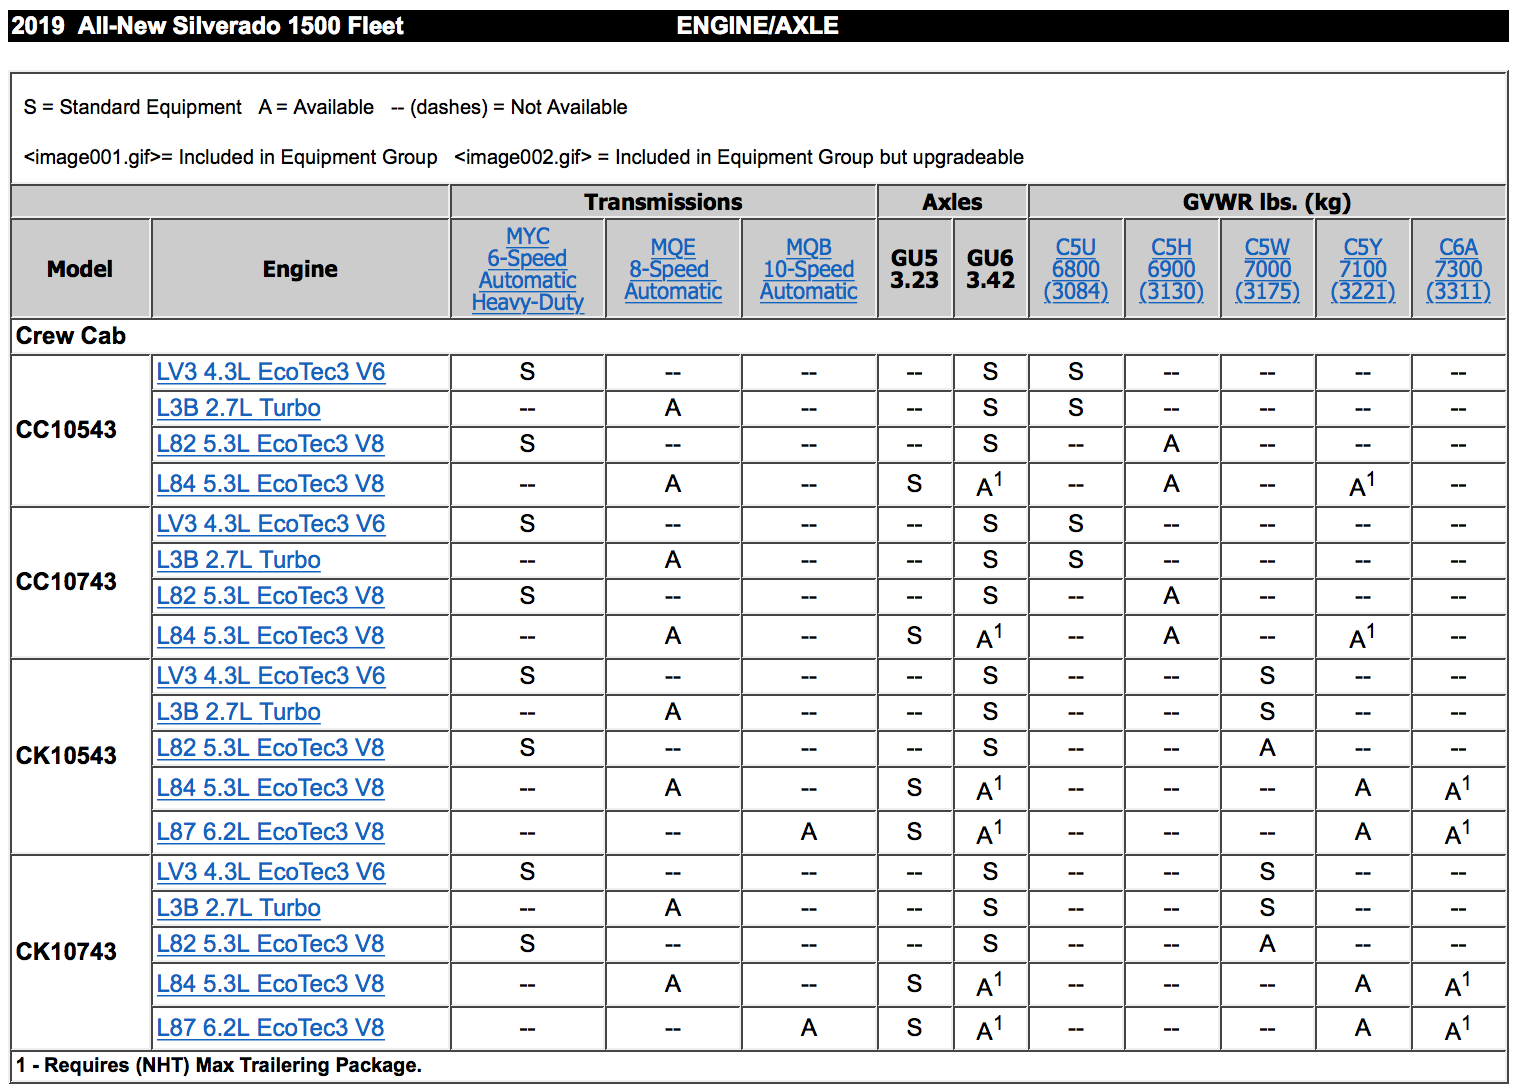Select L84 5.3L EcoTec3 V8 under CC10743

tap(270, 636)
